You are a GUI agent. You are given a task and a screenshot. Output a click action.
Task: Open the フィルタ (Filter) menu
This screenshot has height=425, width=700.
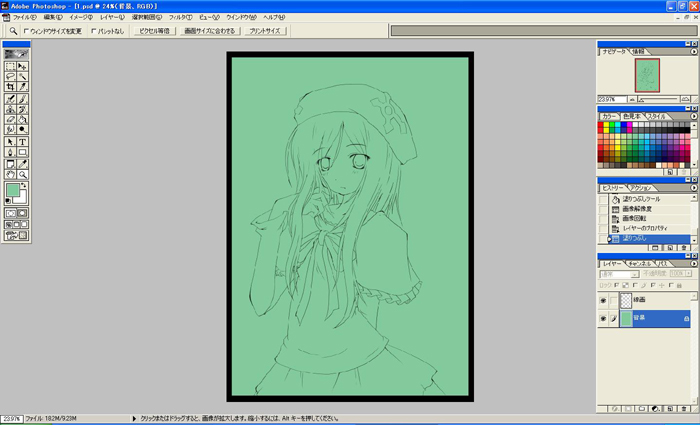click(x=180, y=17)
